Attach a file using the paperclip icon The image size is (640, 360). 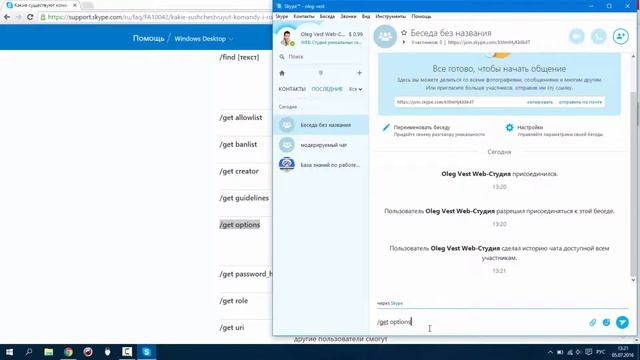pyautogui.click(x=592, y=322)
